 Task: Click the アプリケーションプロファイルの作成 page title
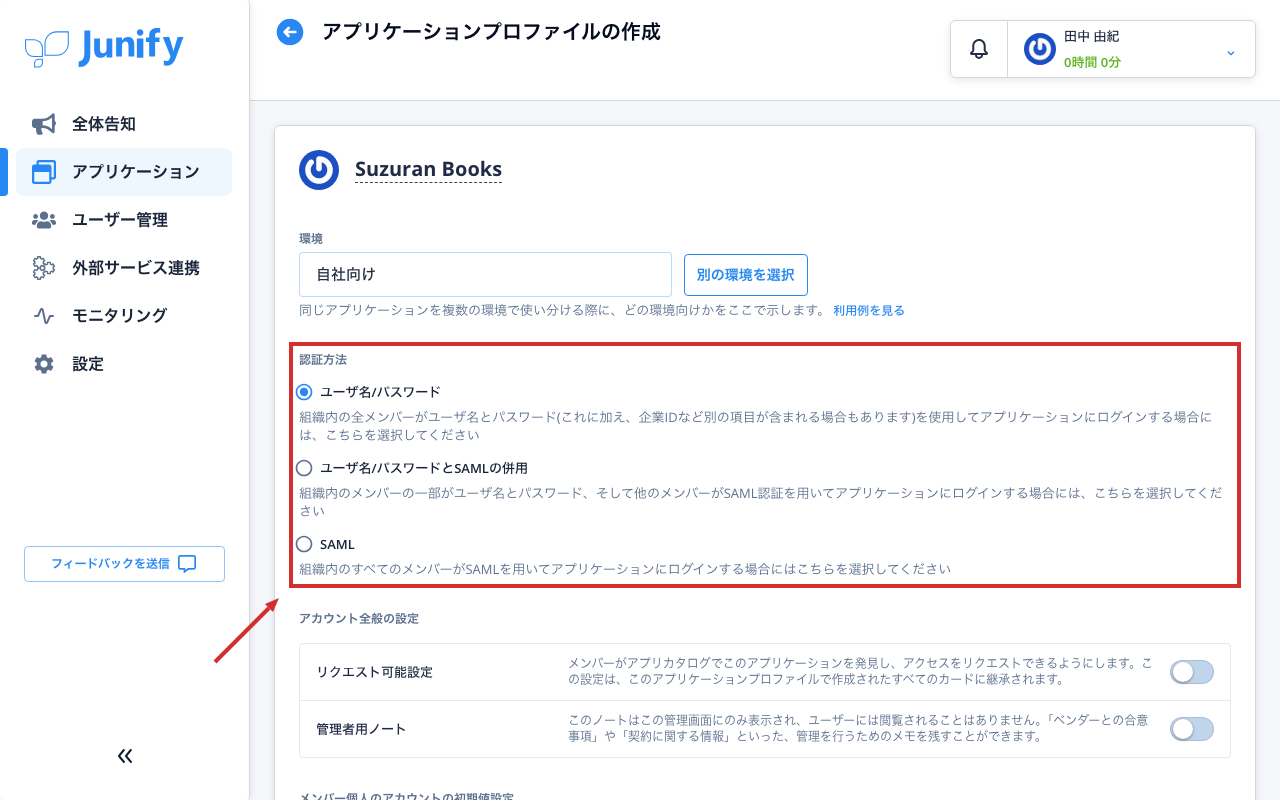coord(491,32)
